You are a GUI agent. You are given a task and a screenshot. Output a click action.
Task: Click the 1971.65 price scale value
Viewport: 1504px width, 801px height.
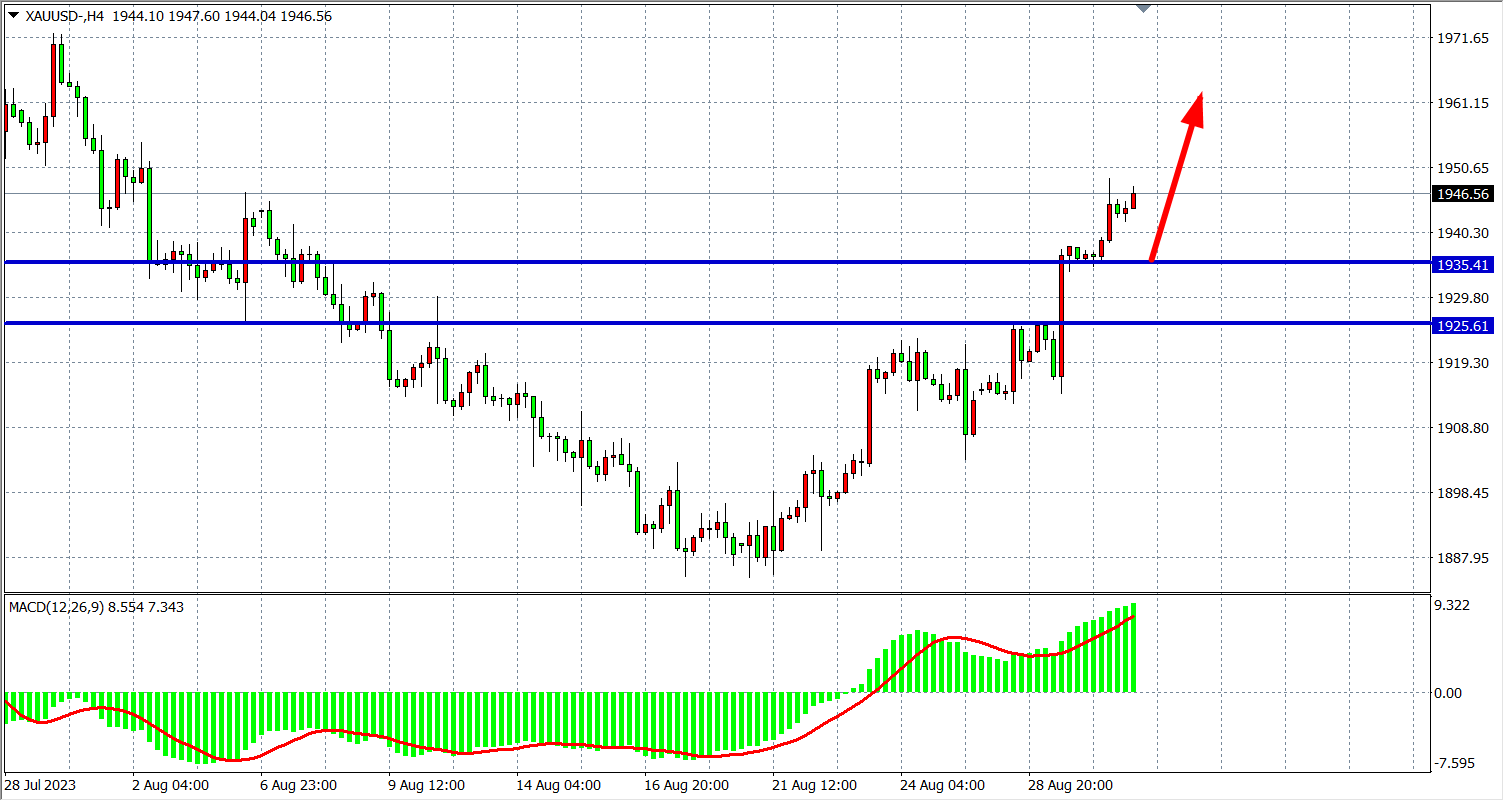[x=1461, y=38]
